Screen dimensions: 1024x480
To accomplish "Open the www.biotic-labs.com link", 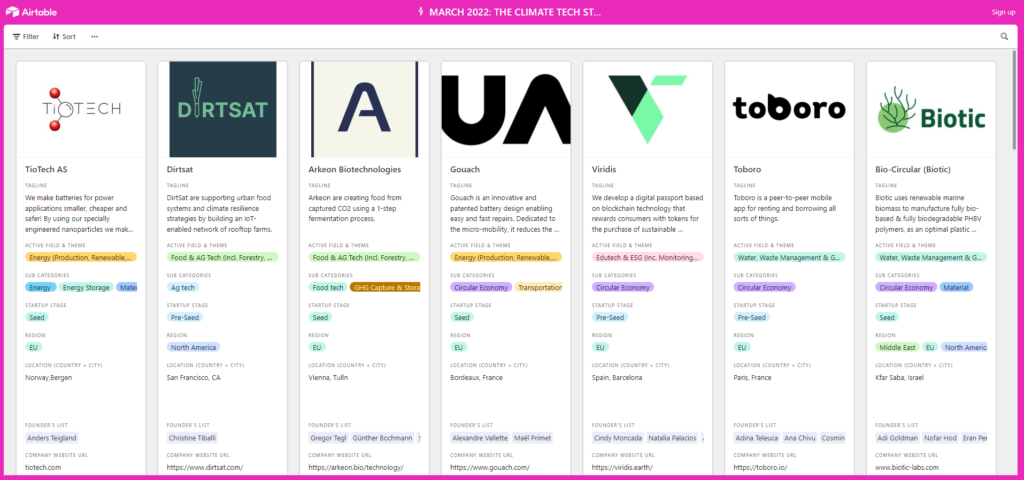I will pos(906,468).
